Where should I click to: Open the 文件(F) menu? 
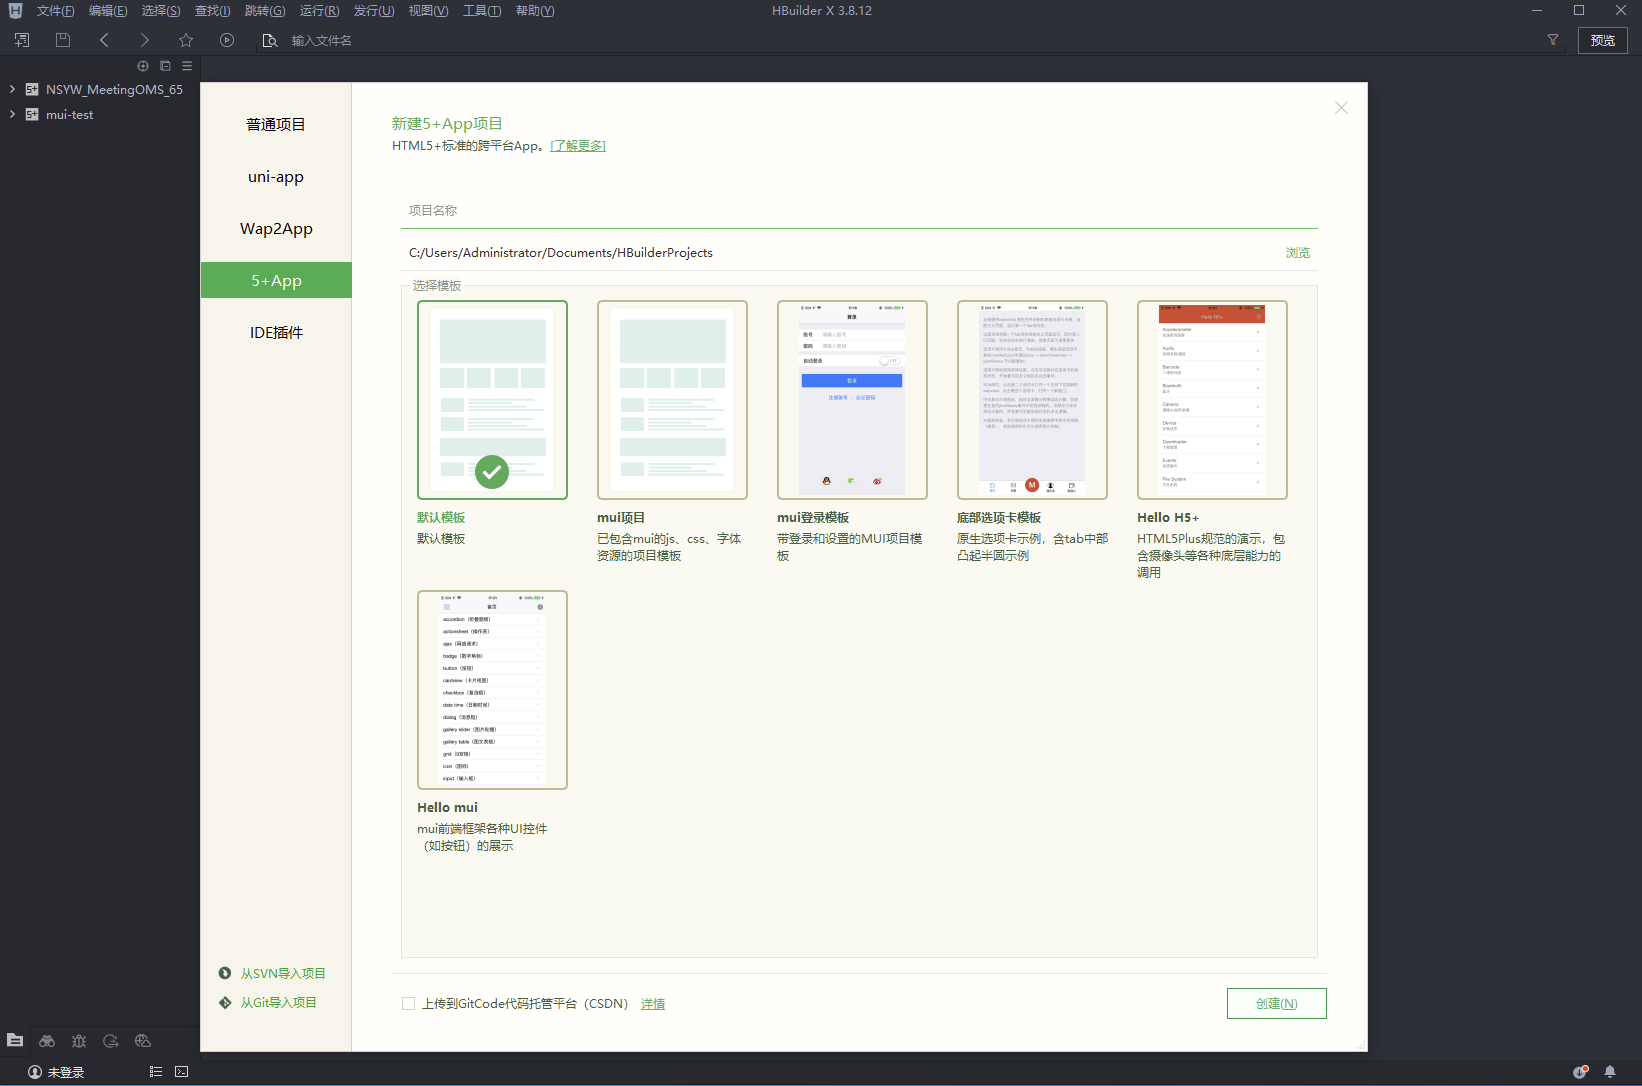[x=55, y=11]
